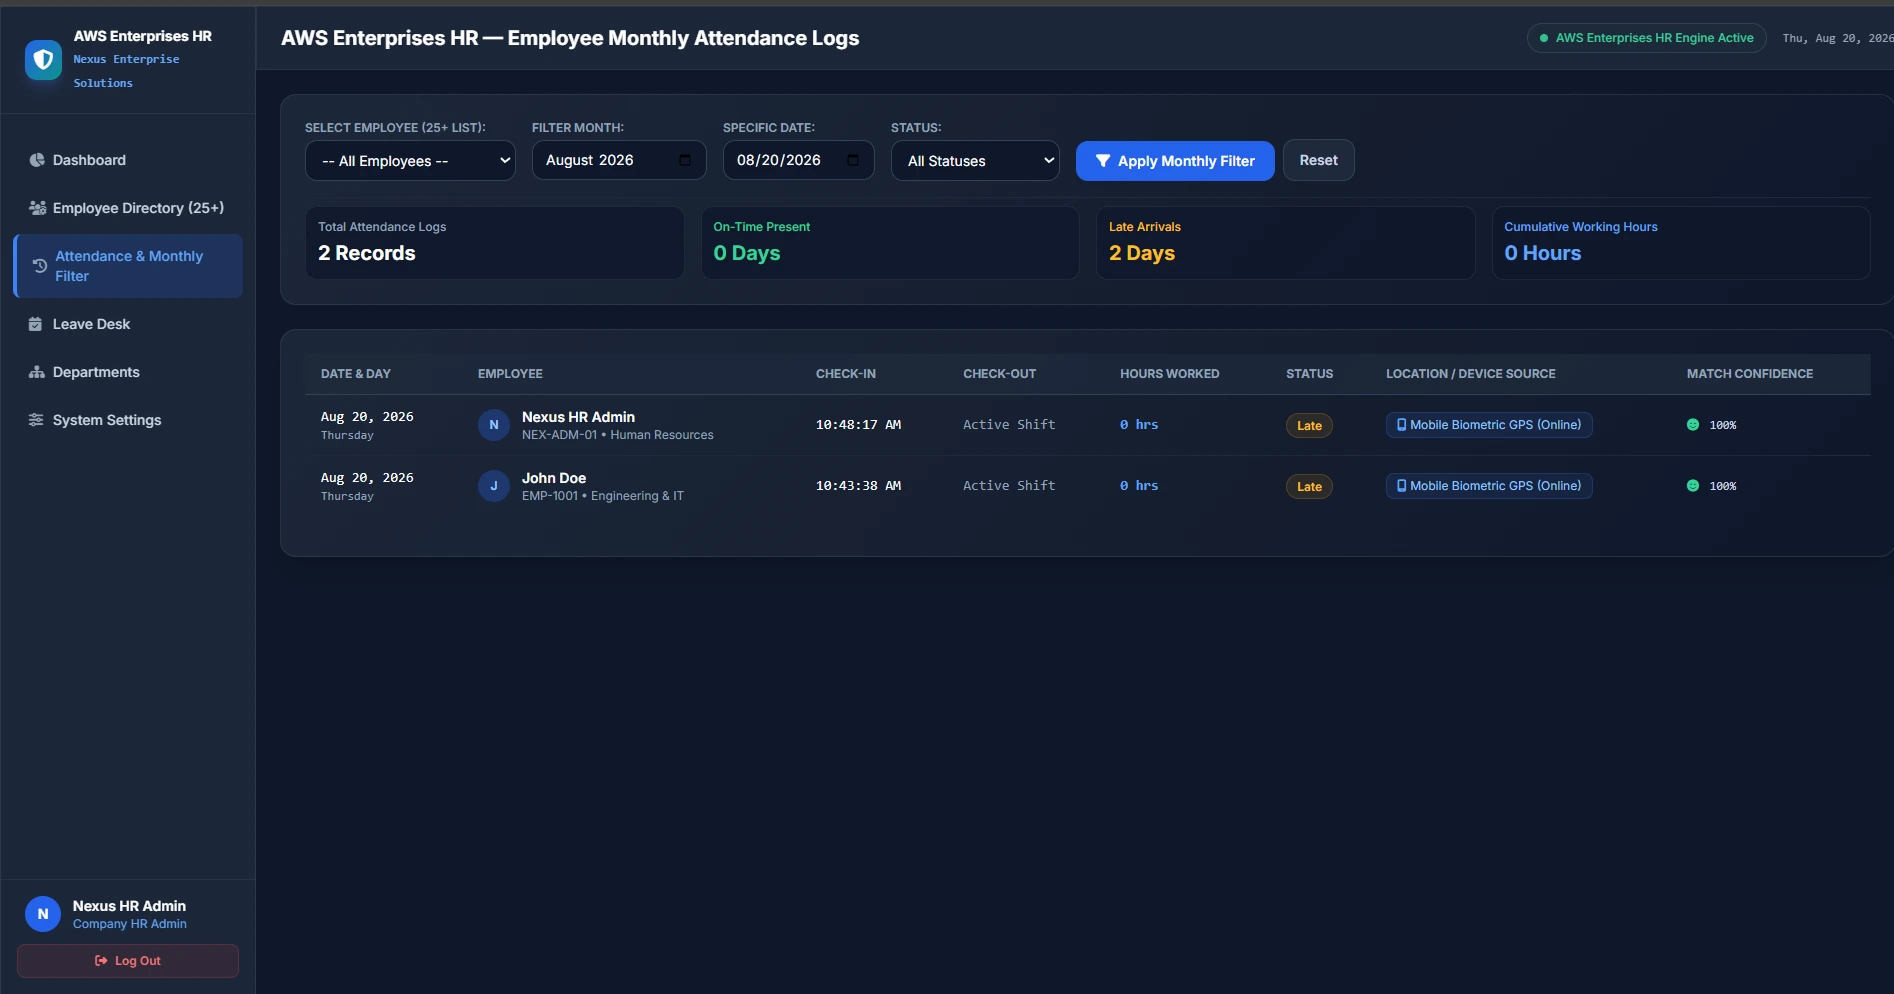The height and width of the screenshot is (994, 1894).
Task: Click the Late Arrivals card
Action: pos(1286,243)
